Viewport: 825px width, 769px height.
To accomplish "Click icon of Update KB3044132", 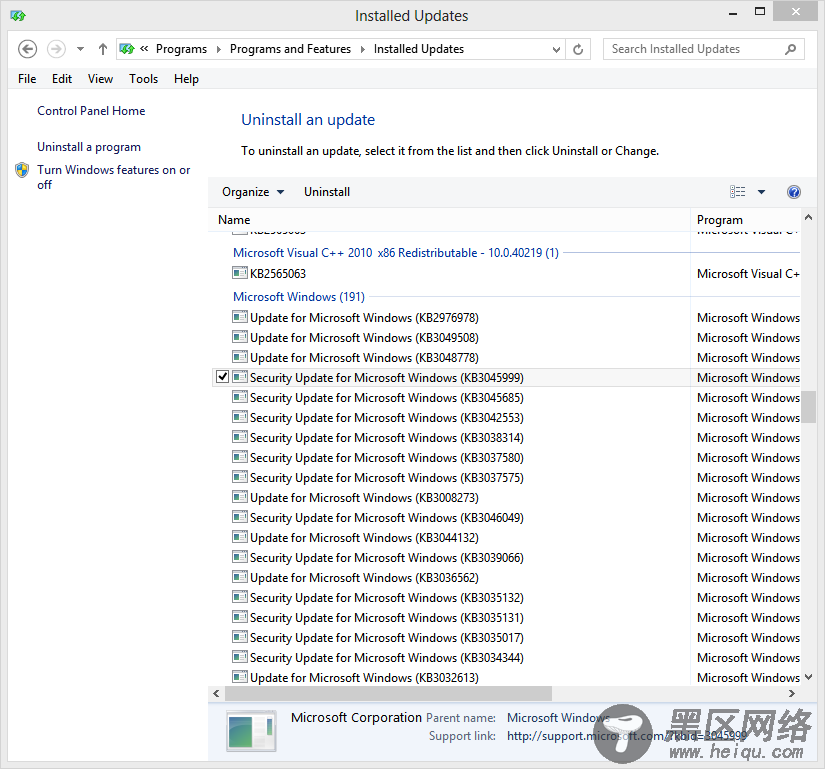I will [x=240, y=537].
